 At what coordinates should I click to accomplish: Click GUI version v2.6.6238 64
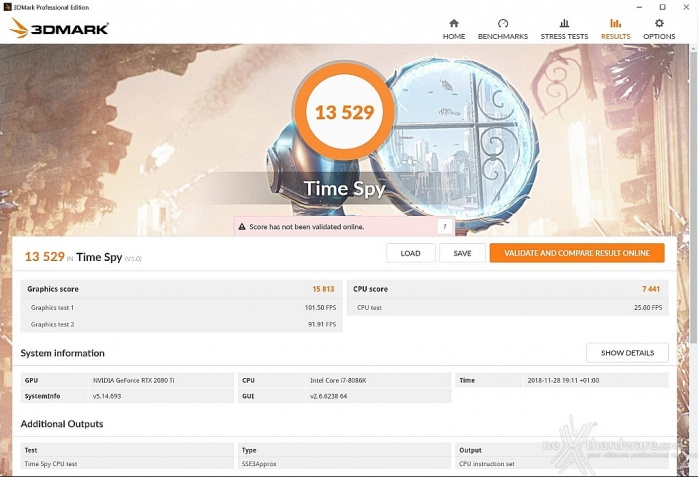(x=329, y=396)
